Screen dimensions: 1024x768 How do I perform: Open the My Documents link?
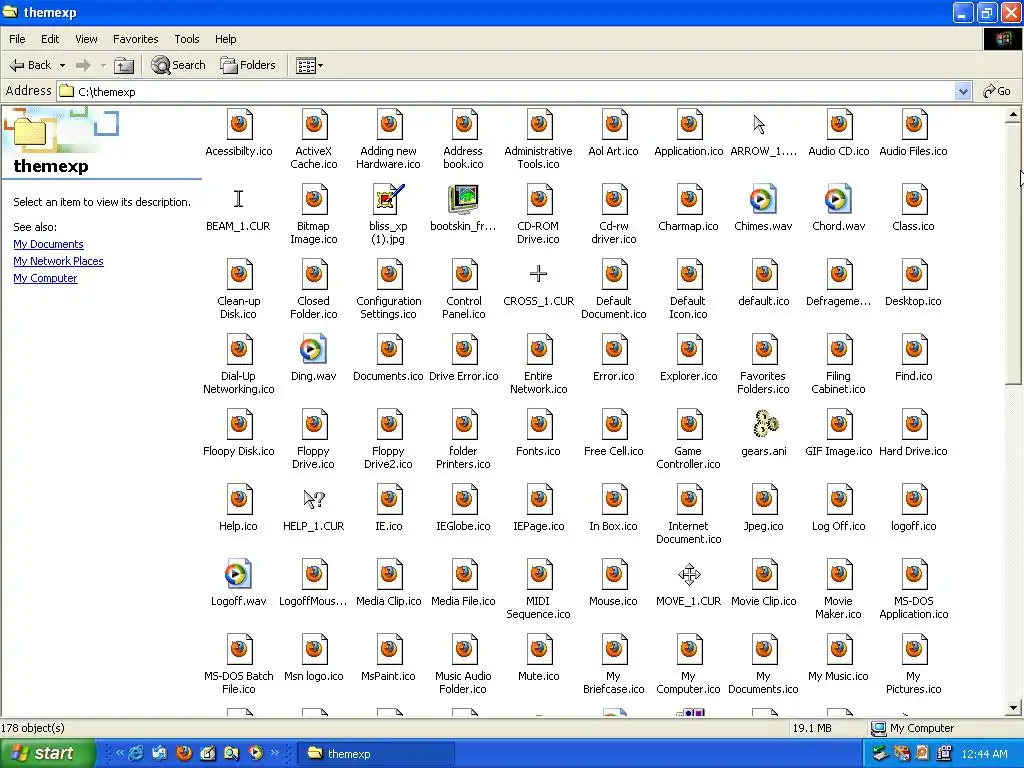48,244
